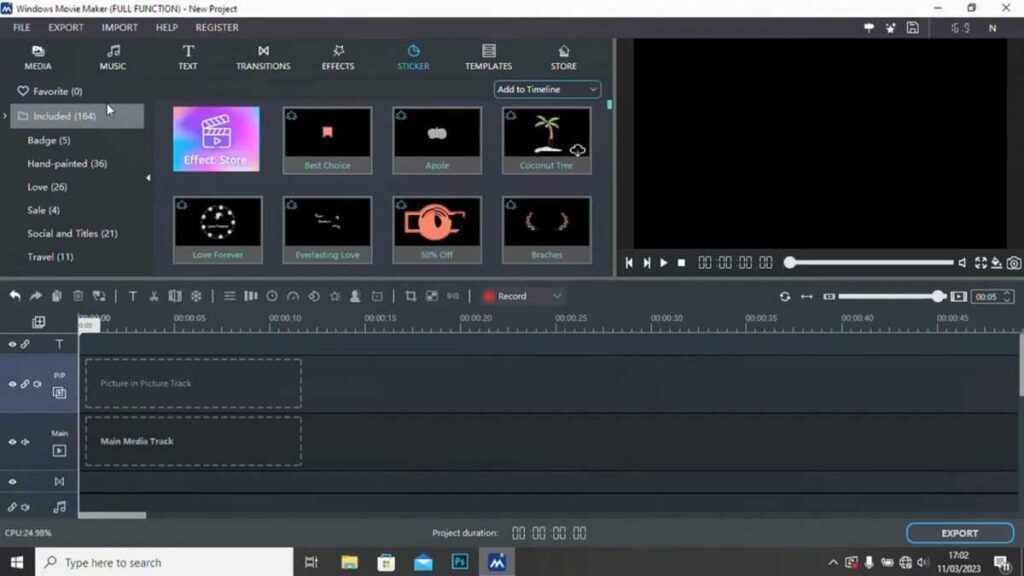Click the Windows taskbar search box

click(165, 562)
